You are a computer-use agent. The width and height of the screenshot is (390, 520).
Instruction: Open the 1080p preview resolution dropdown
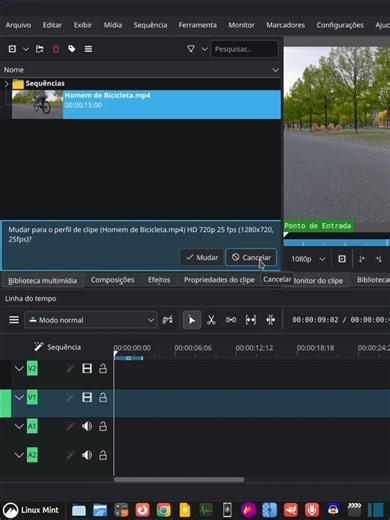[x=308, y=259]
